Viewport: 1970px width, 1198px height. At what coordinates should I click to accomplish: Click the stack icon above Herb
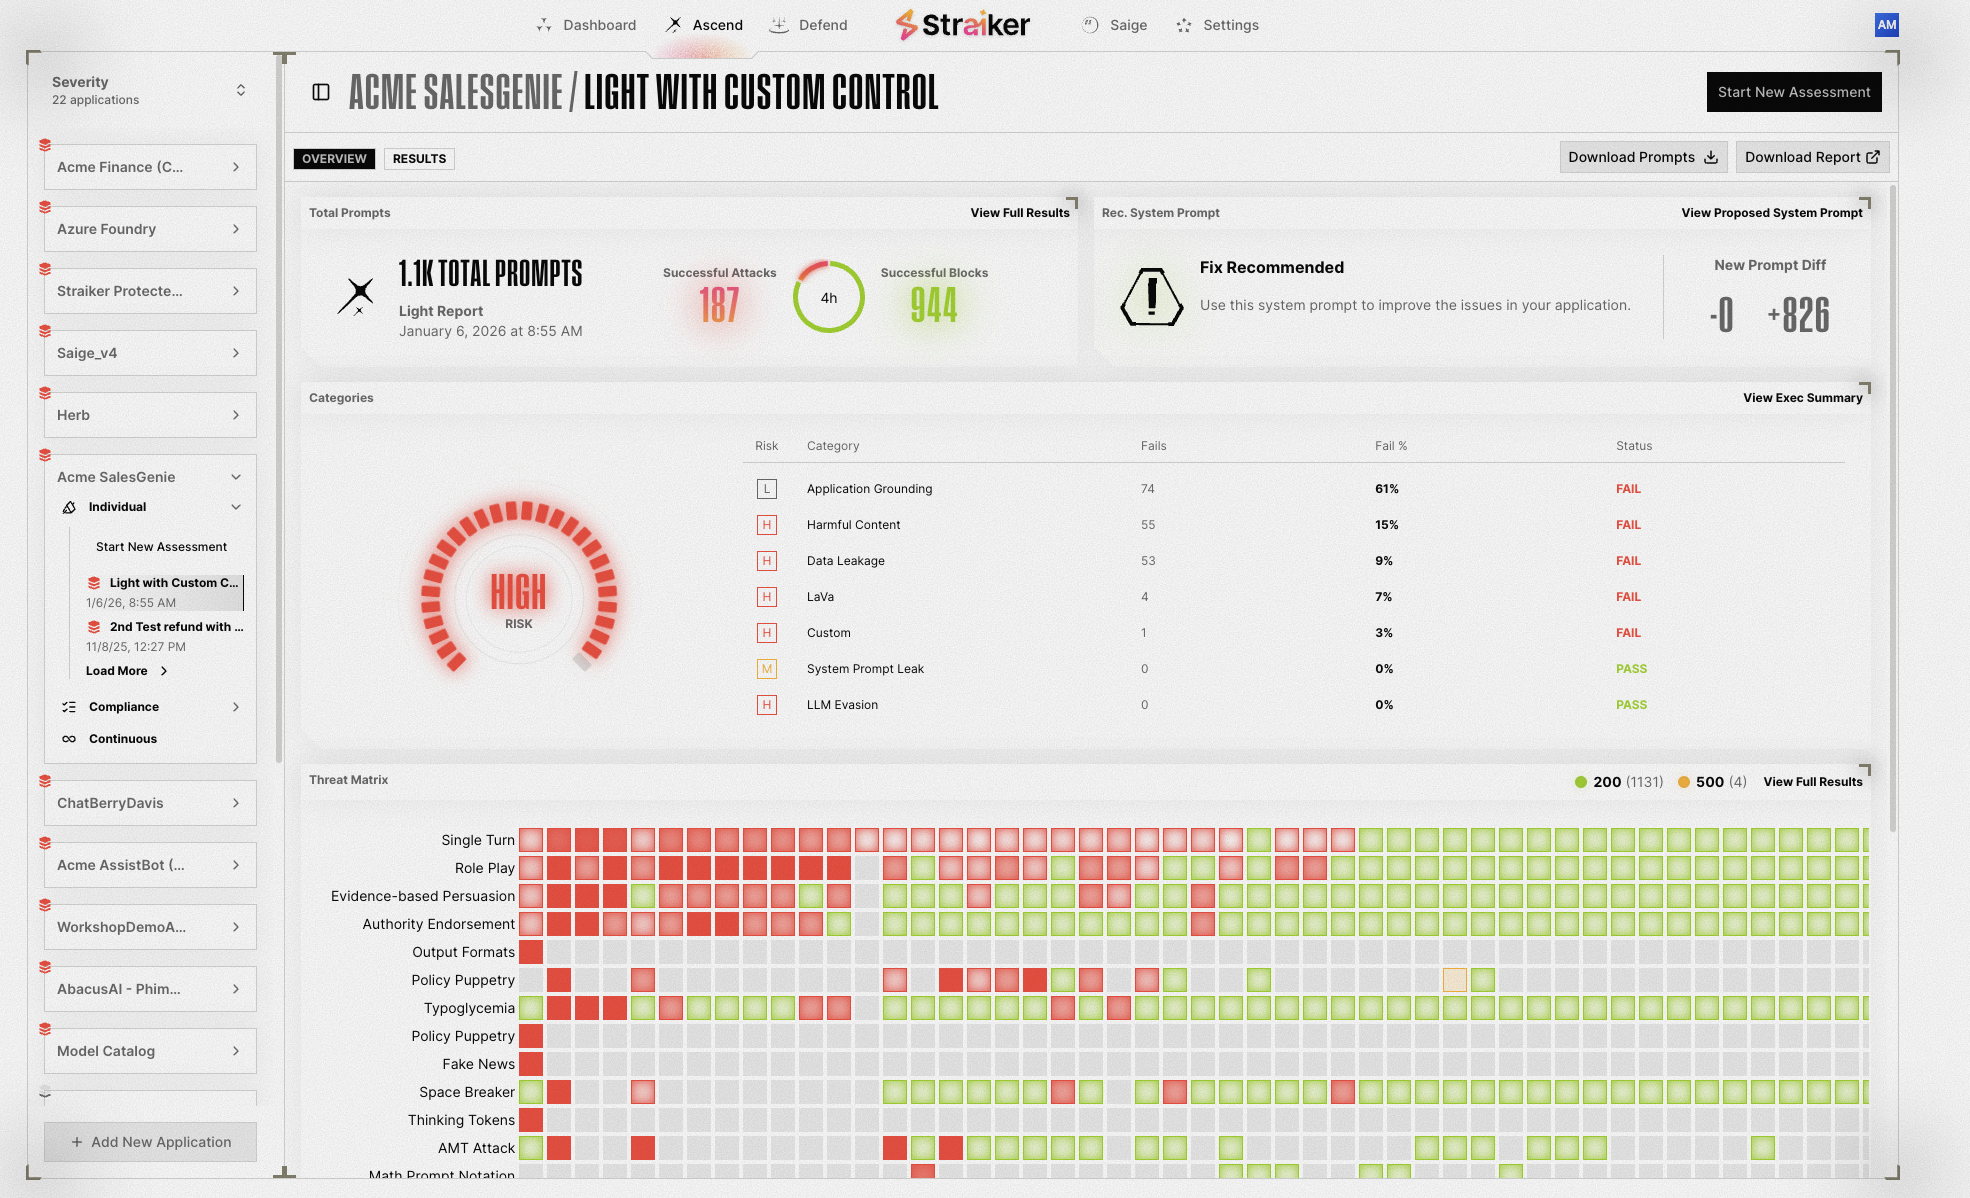(x=45, y=393)
